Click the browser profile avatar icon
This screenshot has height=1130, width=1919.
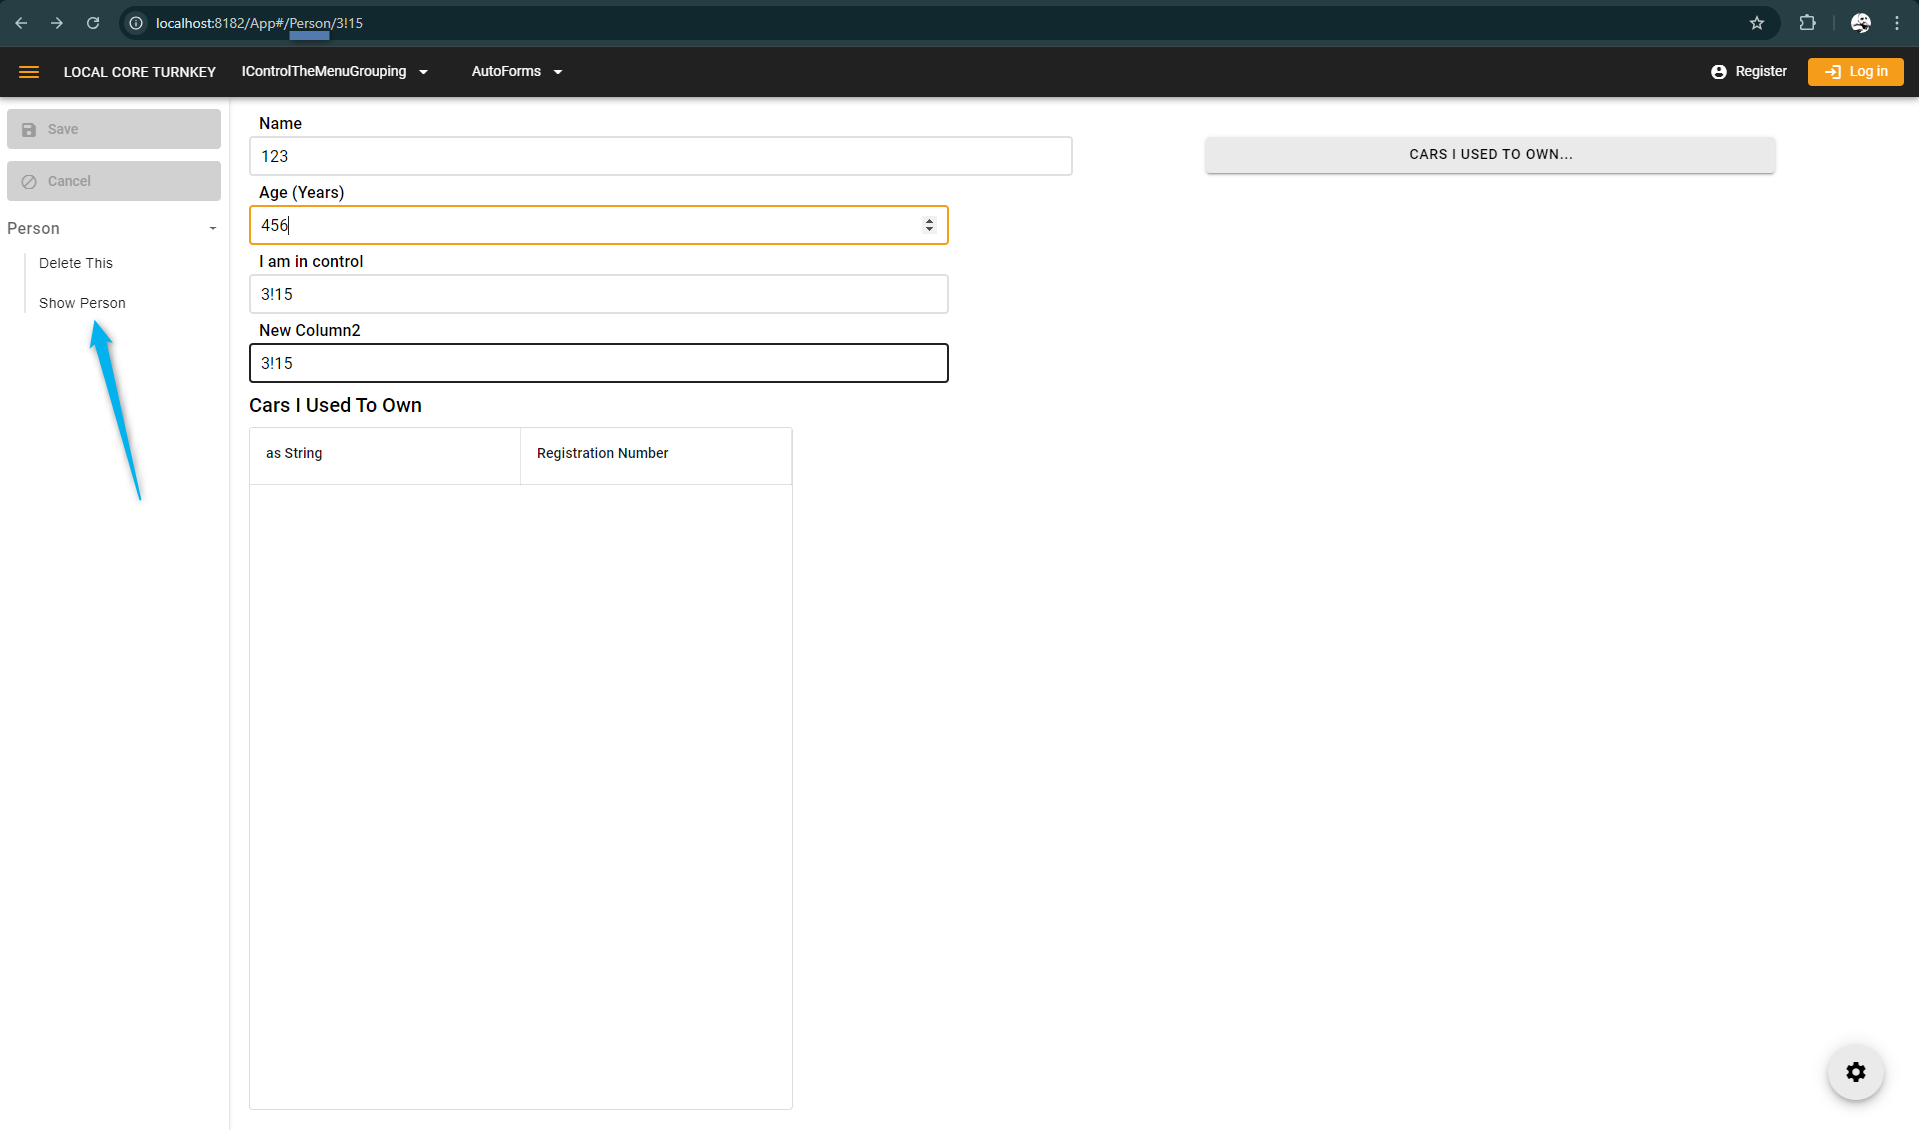(x=1860, y=23)
